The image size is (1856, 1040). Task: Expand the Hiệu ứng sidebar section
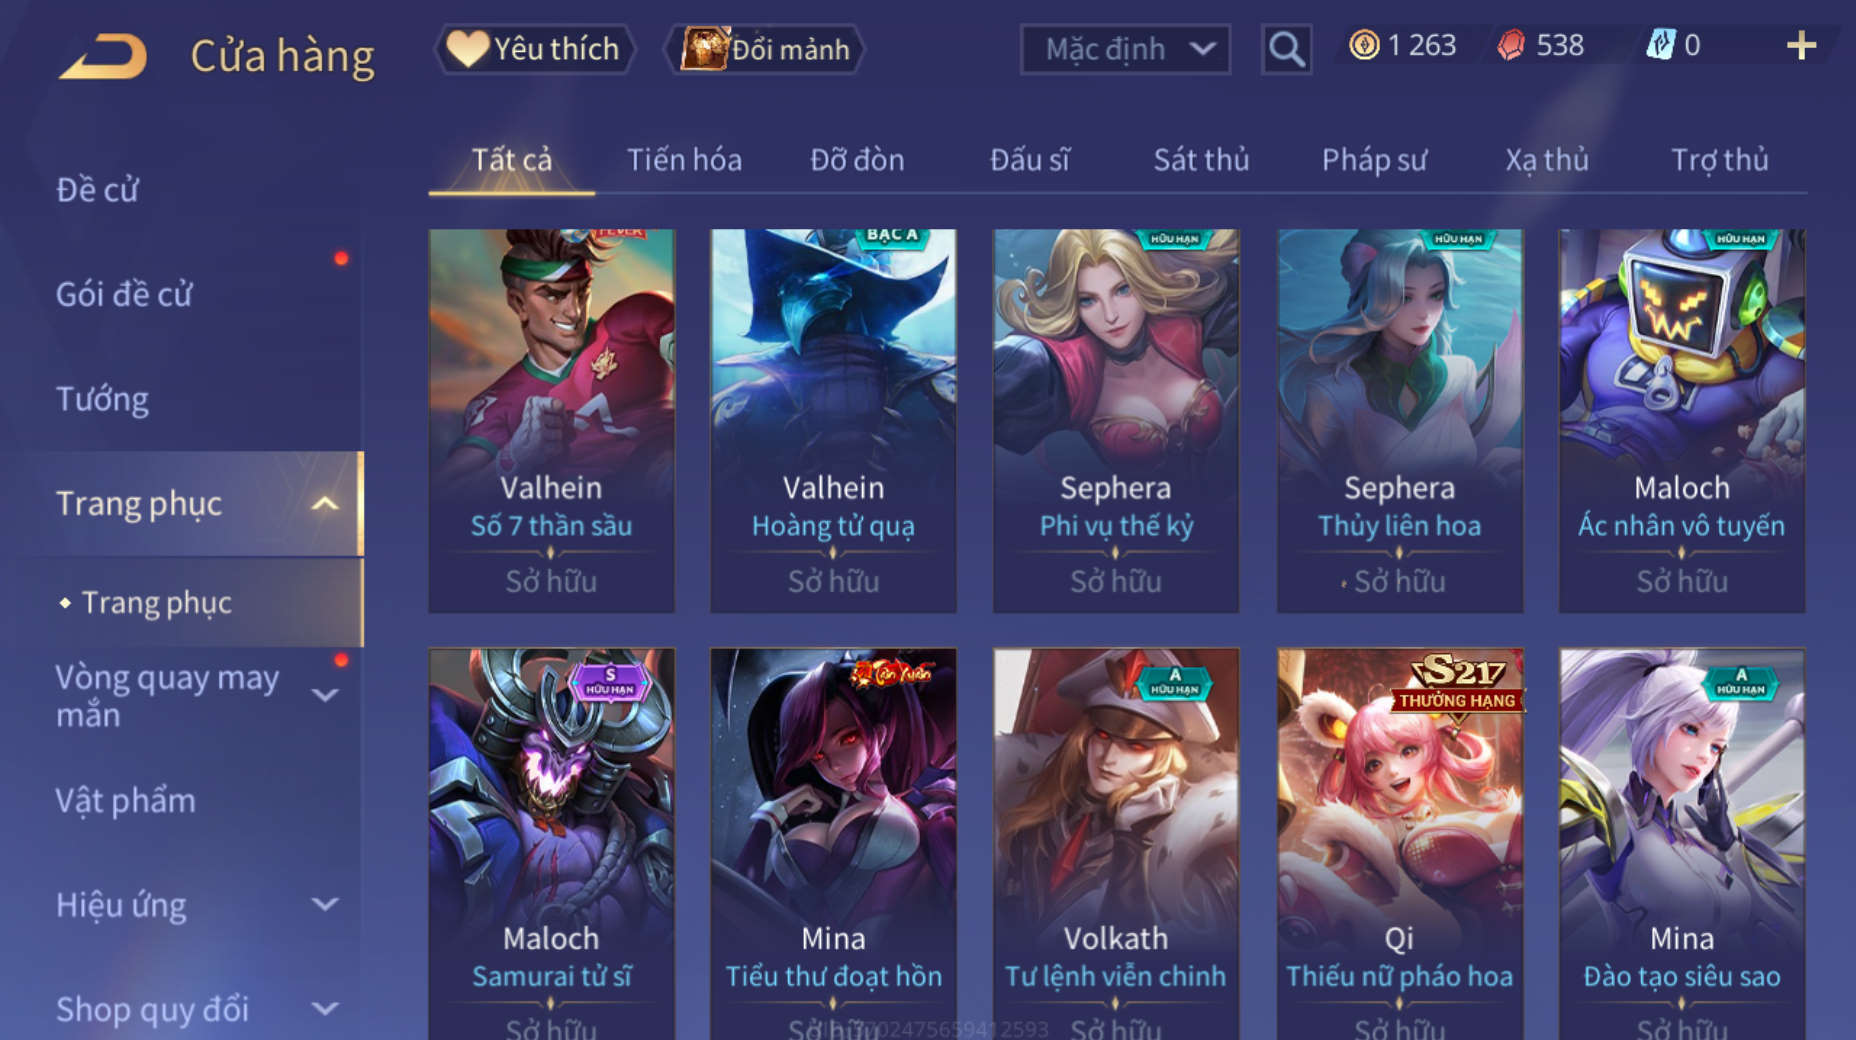point(325,905)
